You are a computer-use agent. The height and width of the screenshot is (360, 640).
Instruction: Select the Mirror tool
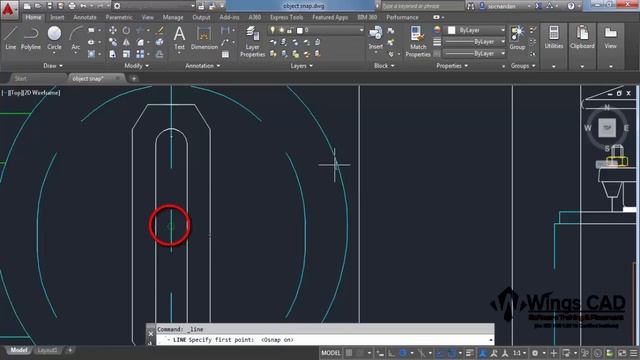(126, 42)
